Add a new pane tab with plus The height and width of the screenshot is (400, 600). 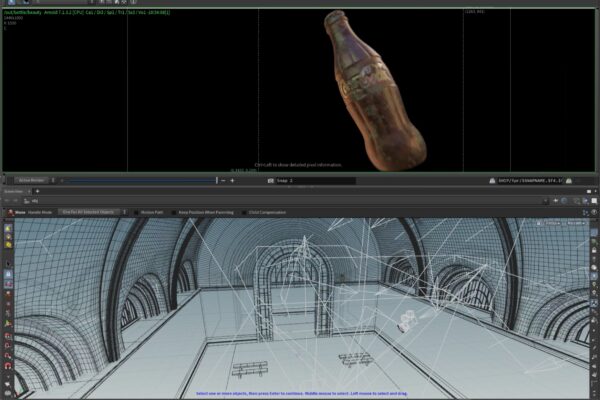click(x=38, y=191)
